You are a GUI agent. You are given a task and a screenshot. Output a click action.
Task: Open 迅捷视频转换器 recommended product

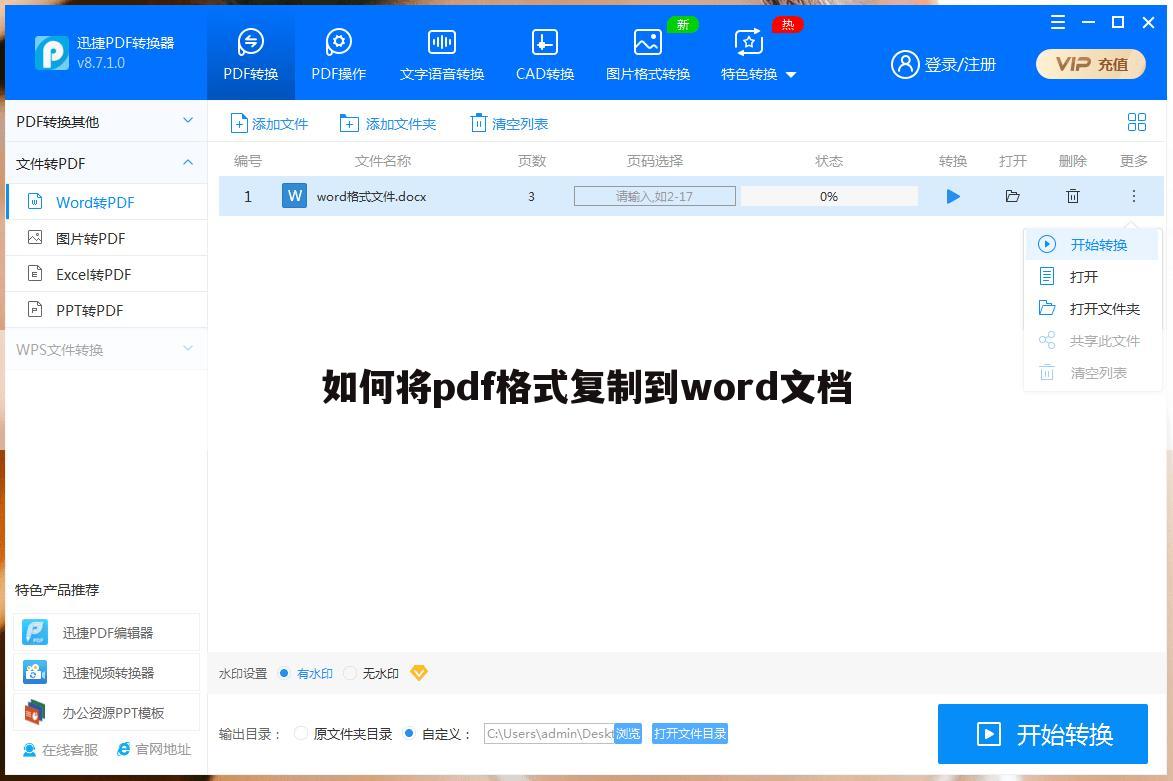point(106,673)
